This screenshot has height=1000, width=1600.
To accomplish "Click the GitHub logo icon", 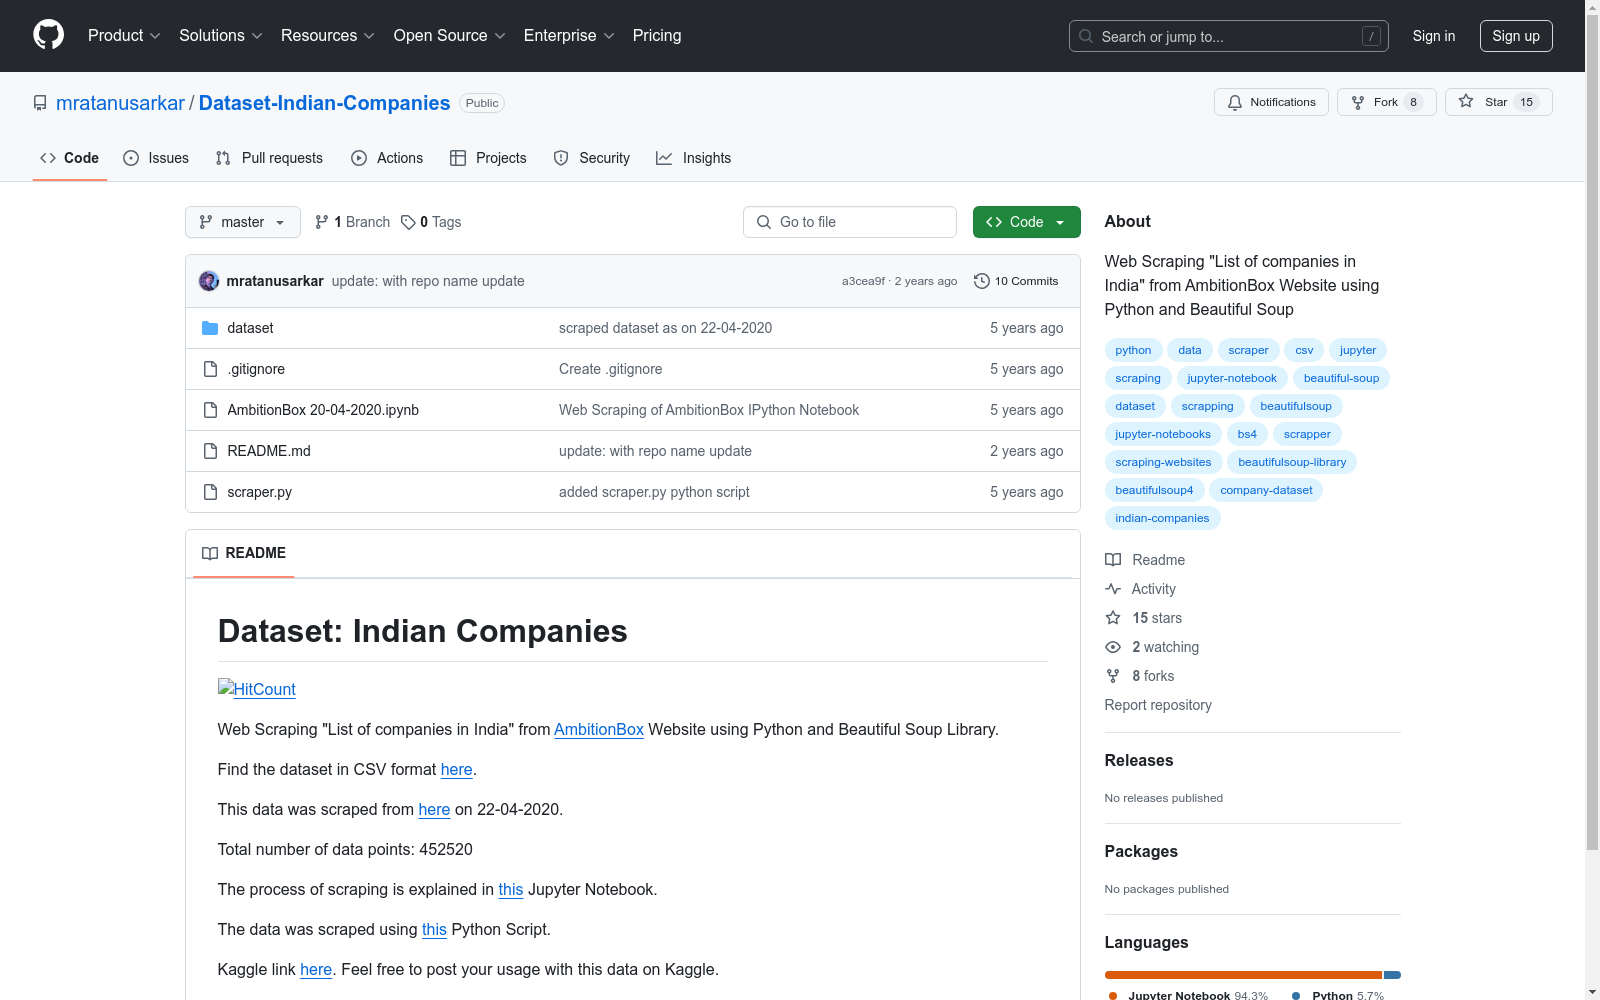I will pyautogui.click(x=48, y=35).
